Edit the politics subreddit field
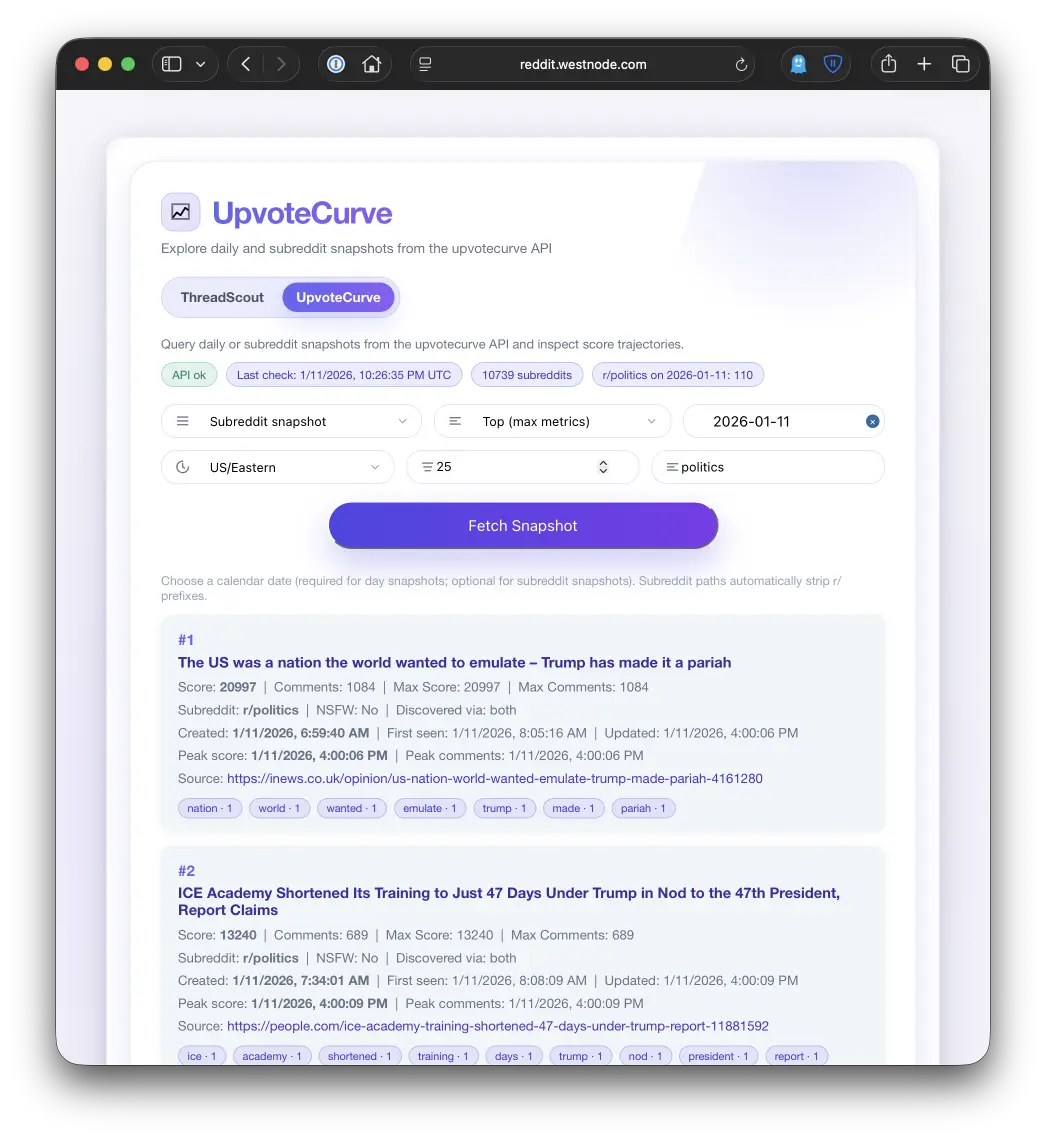 coord(768,467)
